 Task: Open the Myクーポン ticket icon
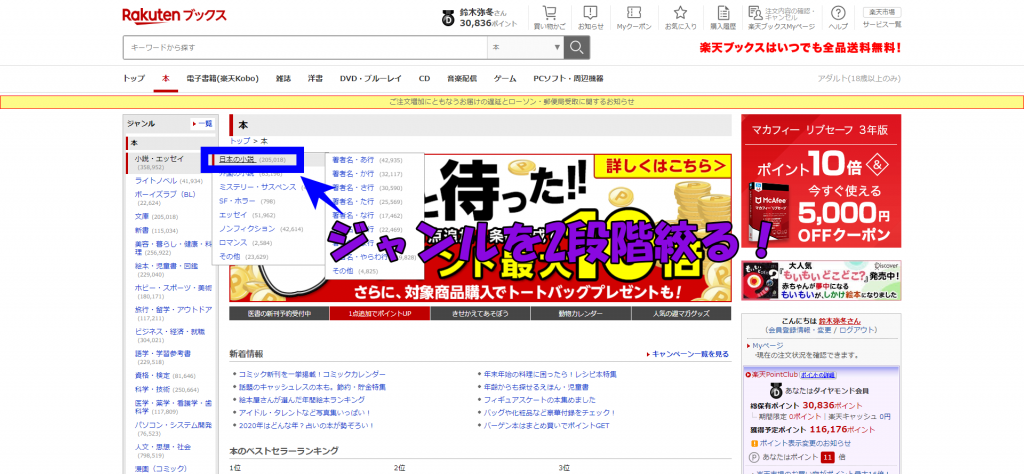[x=634, y=18]
